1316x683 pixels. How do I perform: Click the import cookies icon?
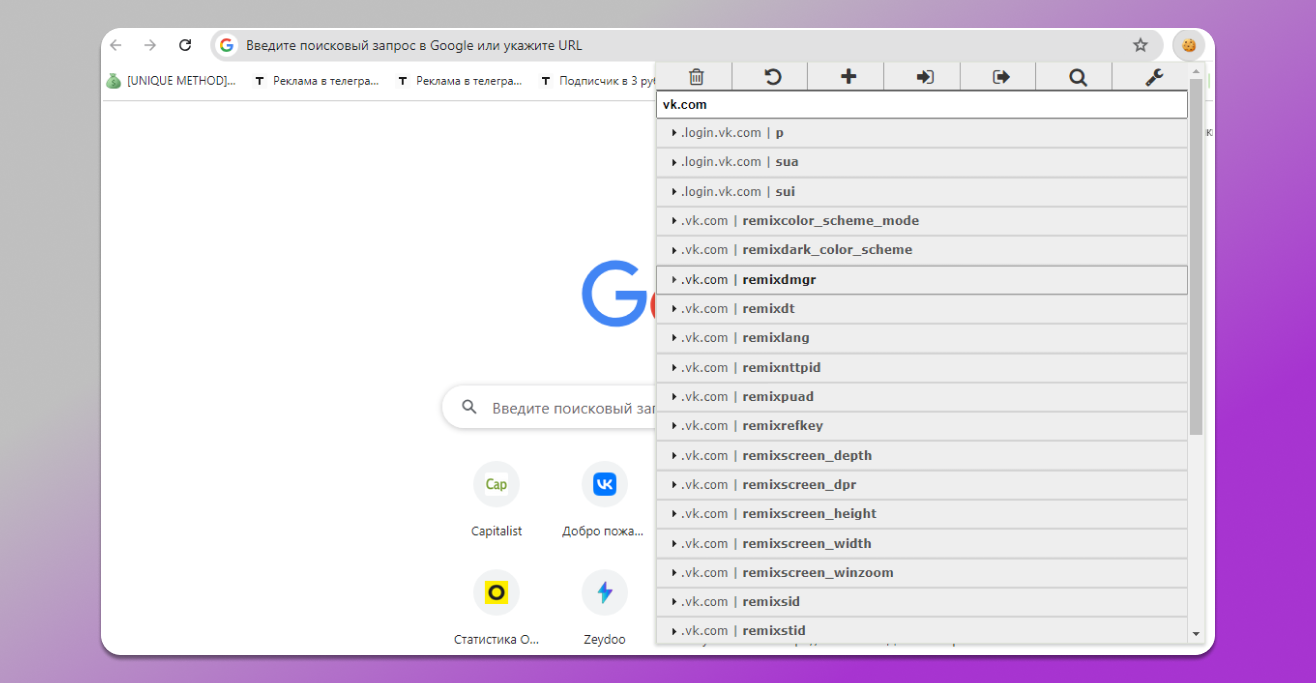[x=925, y=77]
